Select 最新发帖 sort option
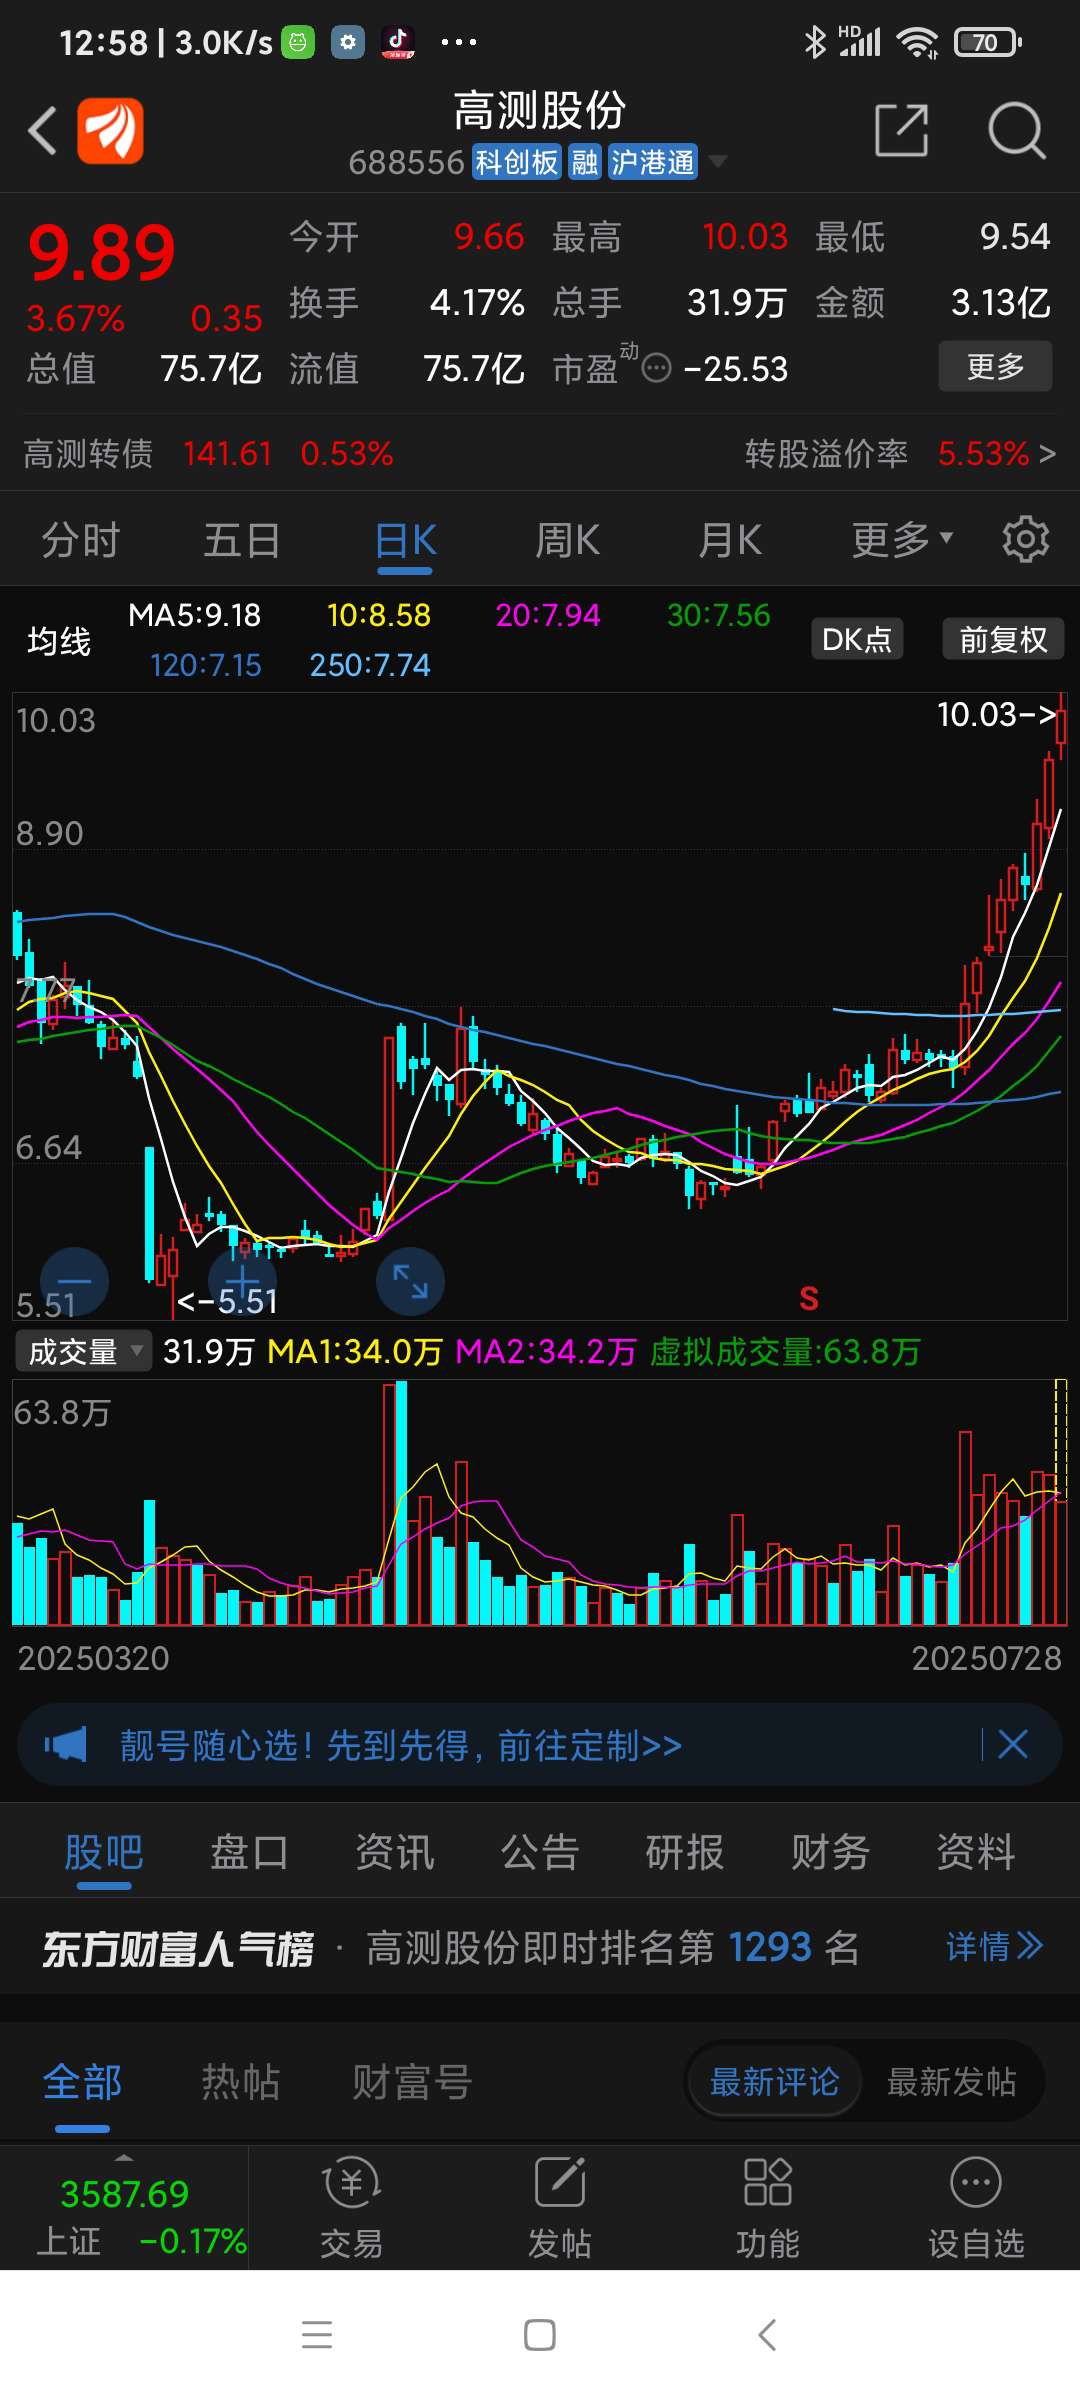This screenshot has width=1080, height=2400. (951, 2082)
